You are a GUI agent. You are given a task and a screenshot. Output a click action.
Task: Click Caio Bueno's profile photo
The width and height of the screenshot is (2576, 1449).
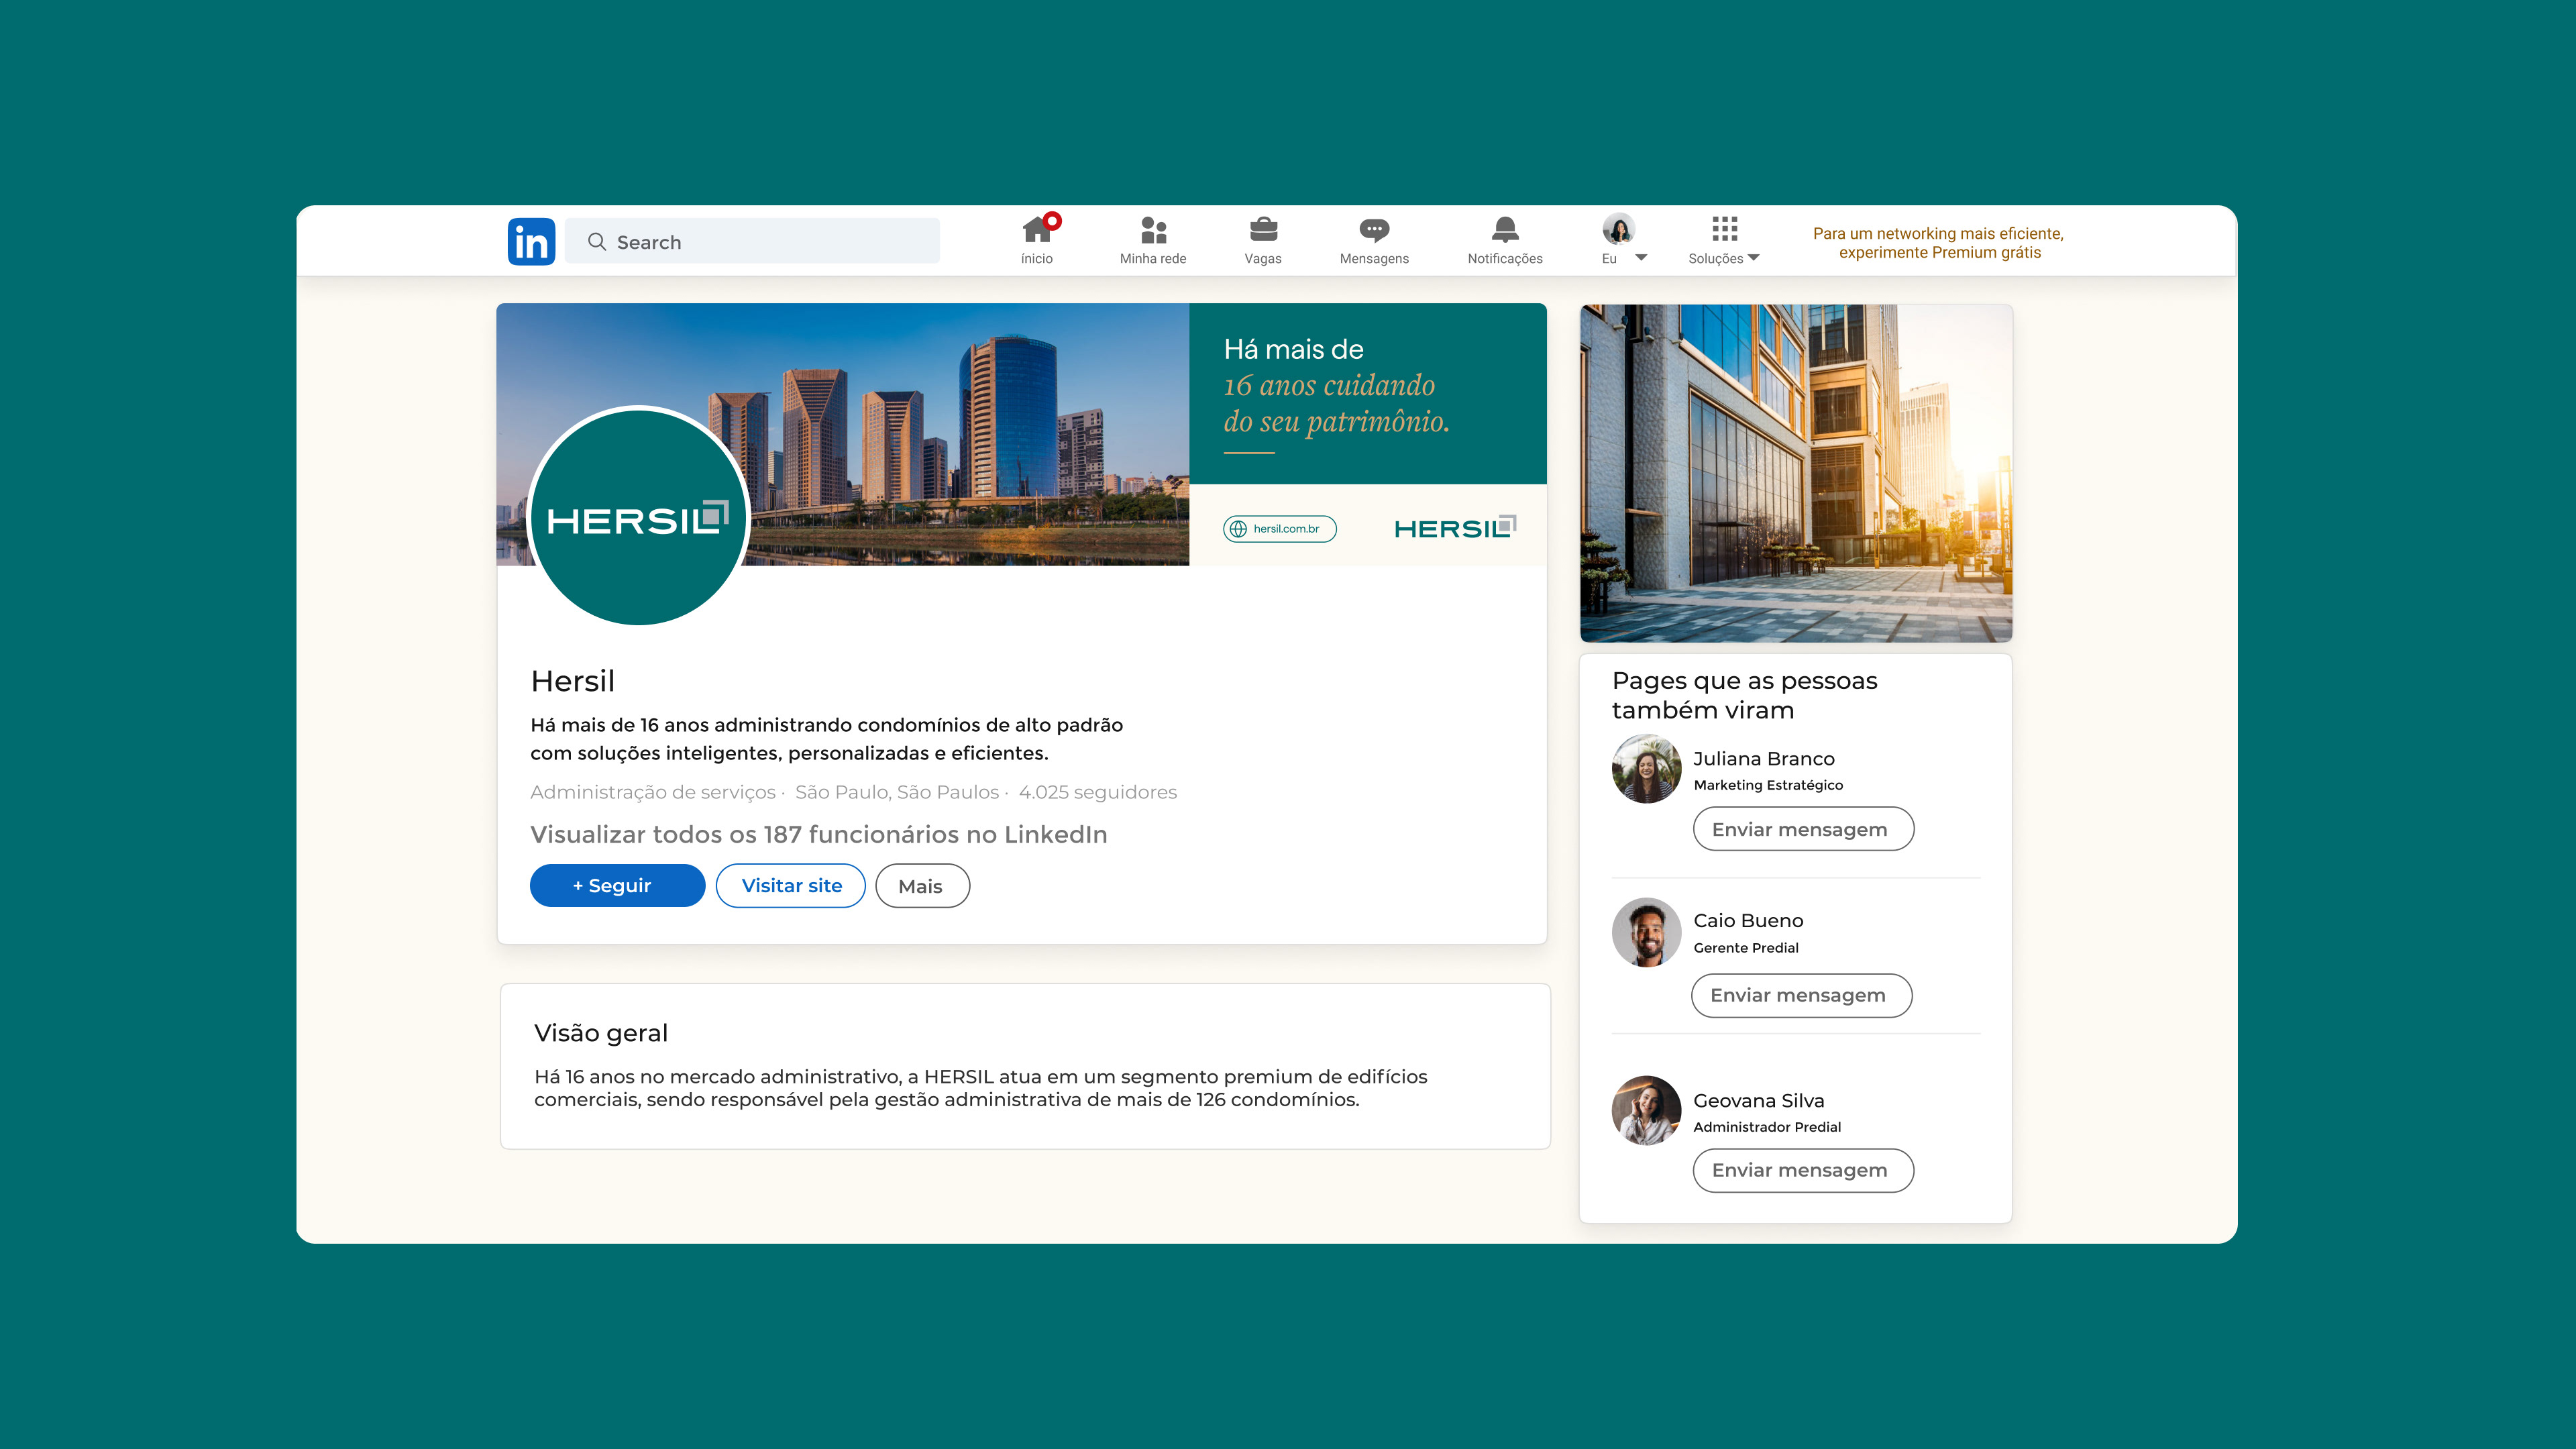[x=1646, y=932]
